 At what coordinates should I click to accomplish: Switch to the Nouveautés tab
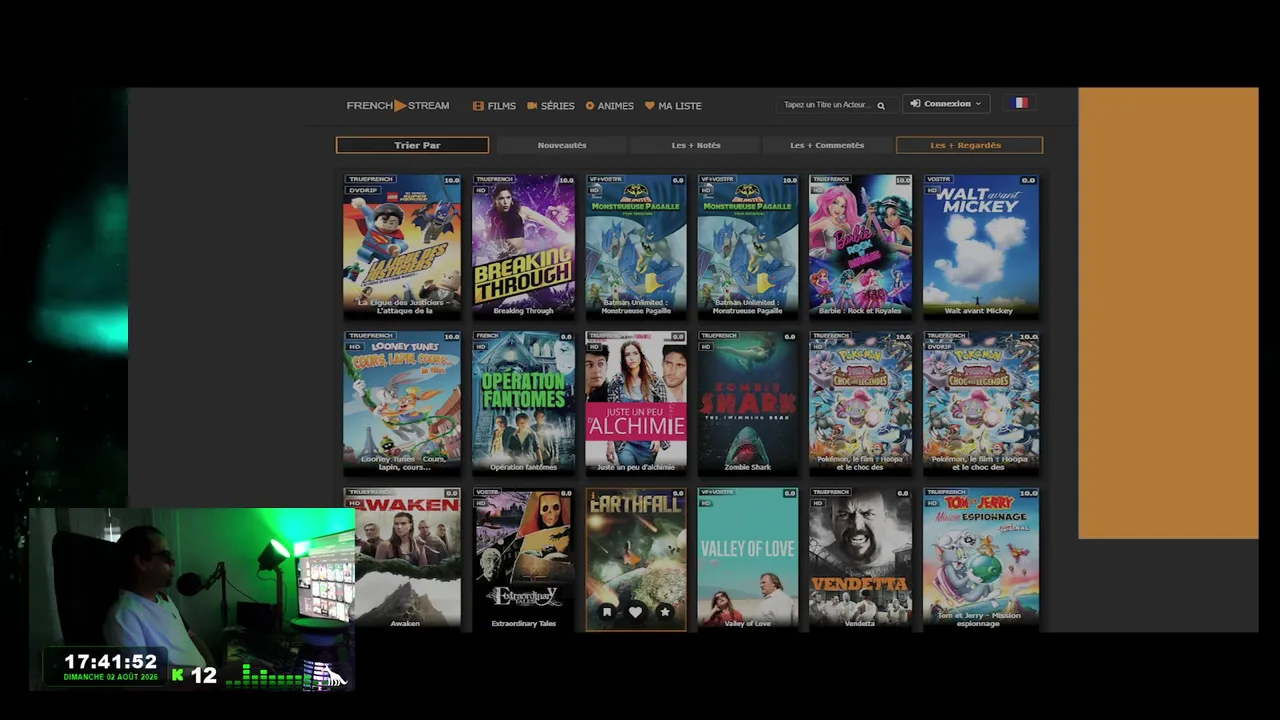pyautogui.click(x=562, y=145)
